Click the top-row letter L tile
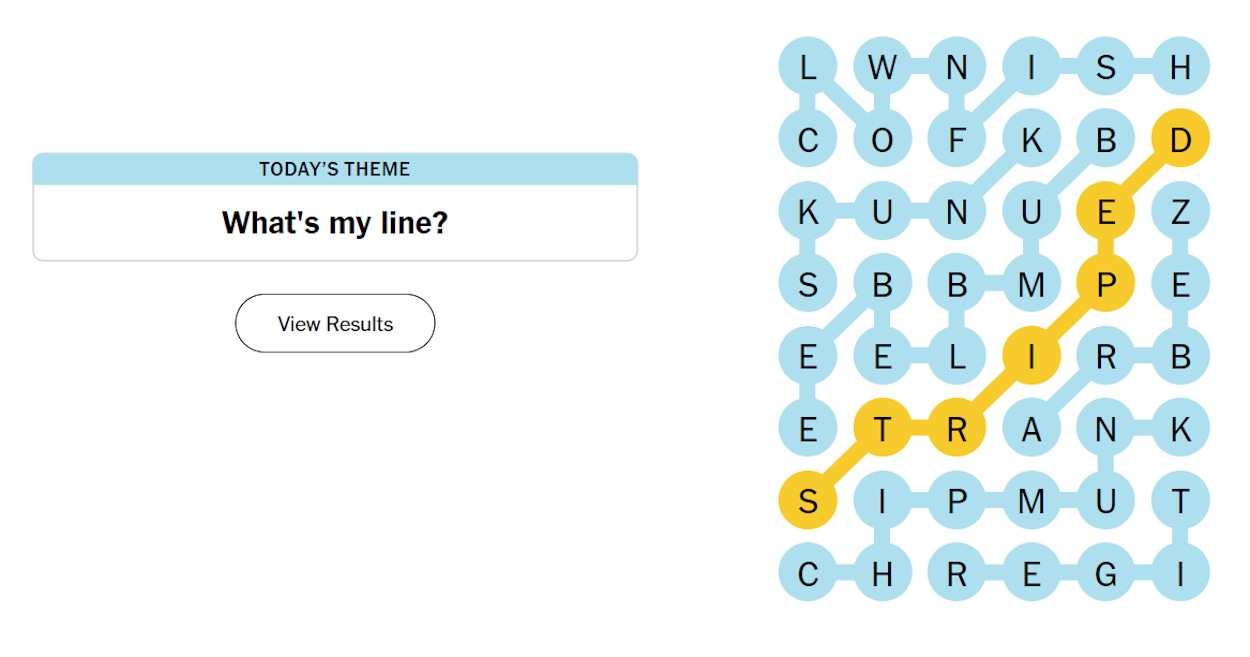 [808, 67]
